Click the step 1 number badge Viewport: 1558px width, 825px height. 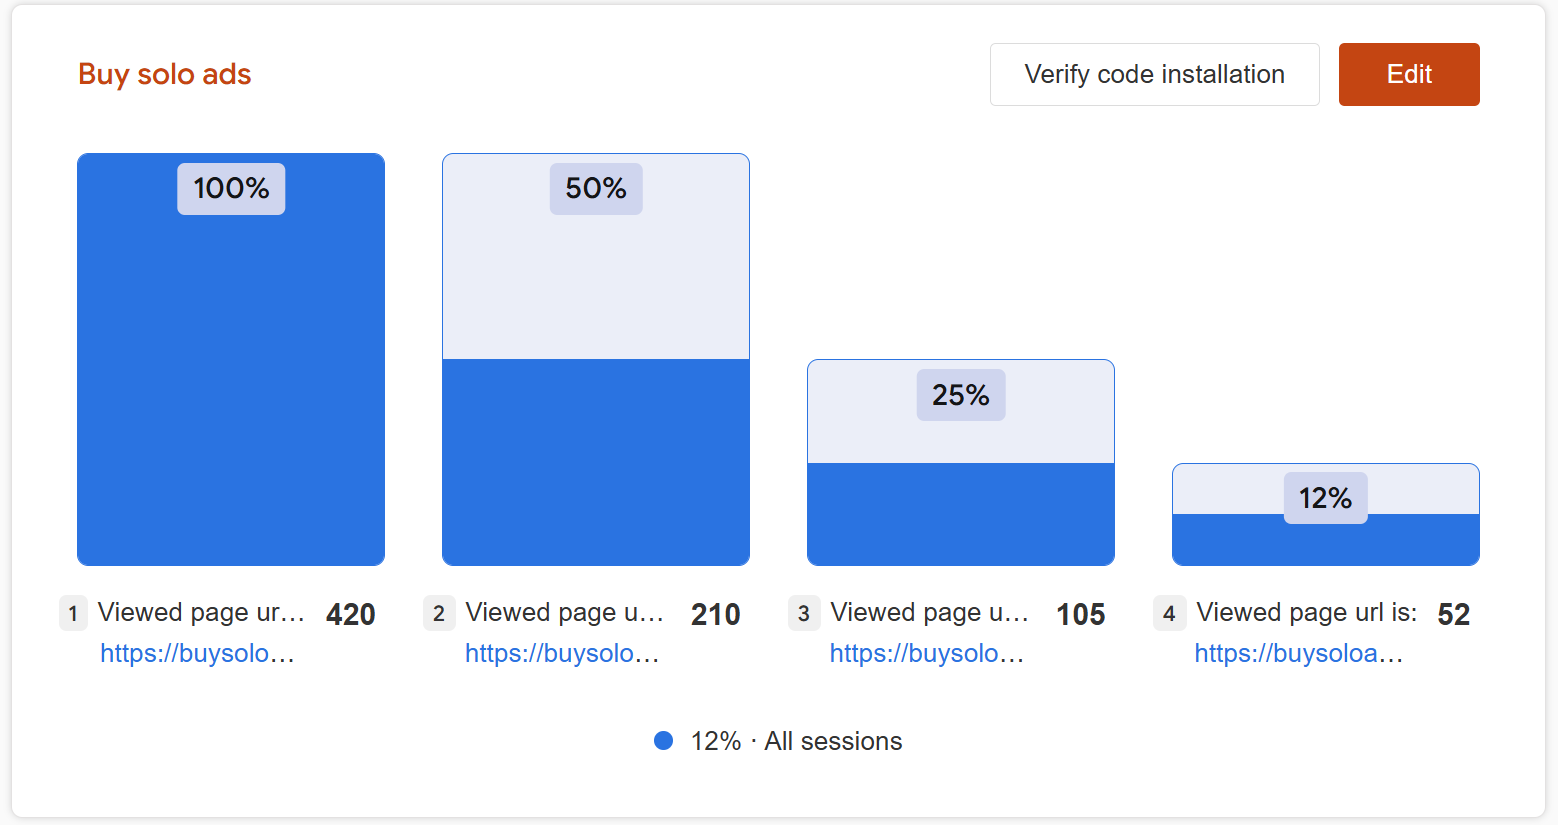pyautogui.click(x=73, y=613)
